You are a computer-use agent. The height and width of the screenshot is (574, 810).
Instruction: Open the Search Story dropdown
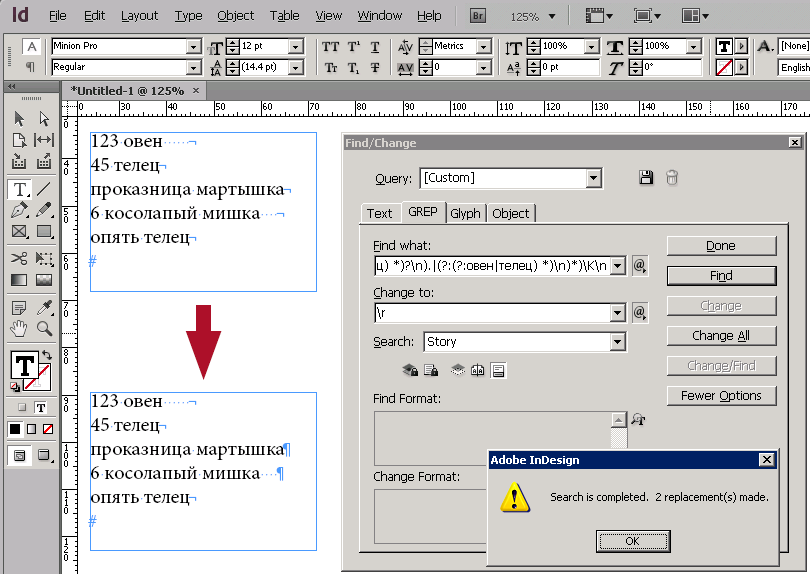tap(617, 342)
